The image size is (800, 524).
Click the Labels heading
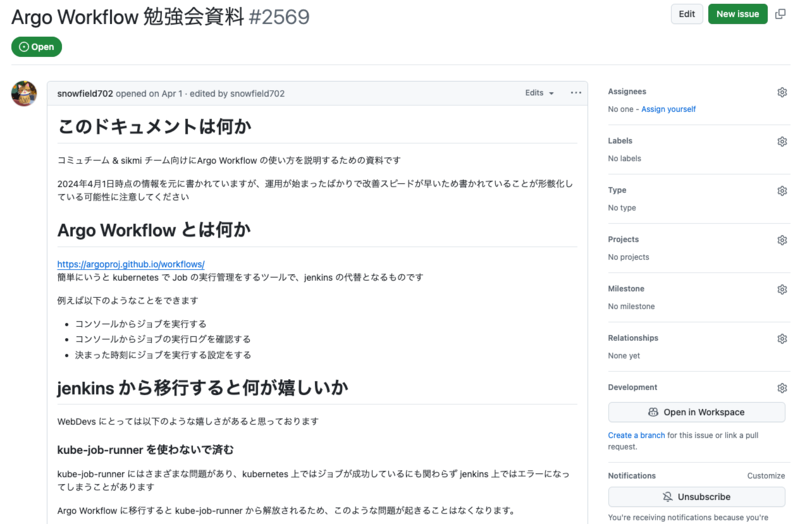pyautogui.click(x=620, y=141)
